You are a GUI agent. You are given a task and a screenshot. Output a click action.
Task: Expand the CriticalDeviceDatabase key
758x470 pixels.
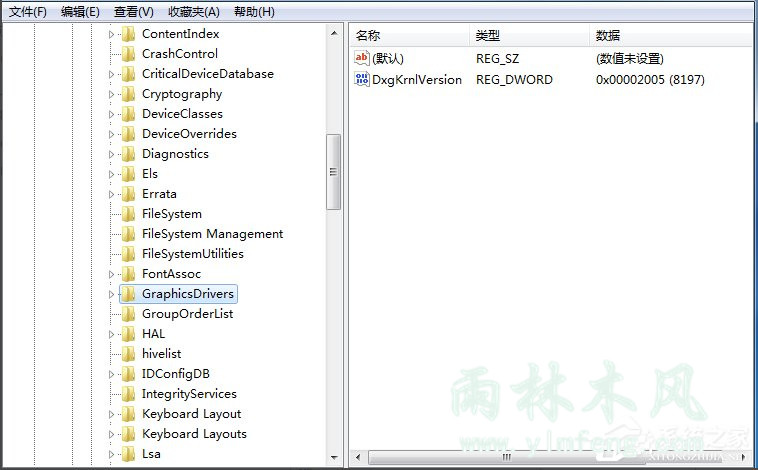[111, 74]
